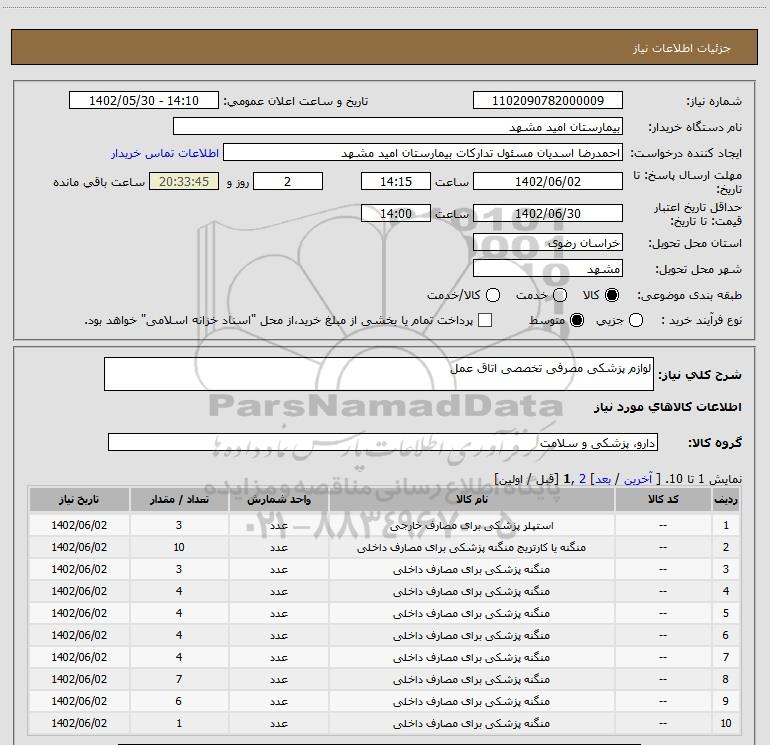Click the deadline time field 14:15
Image resolution: width=770 pixels, height=745 pixels.
(x=396, y=181)
